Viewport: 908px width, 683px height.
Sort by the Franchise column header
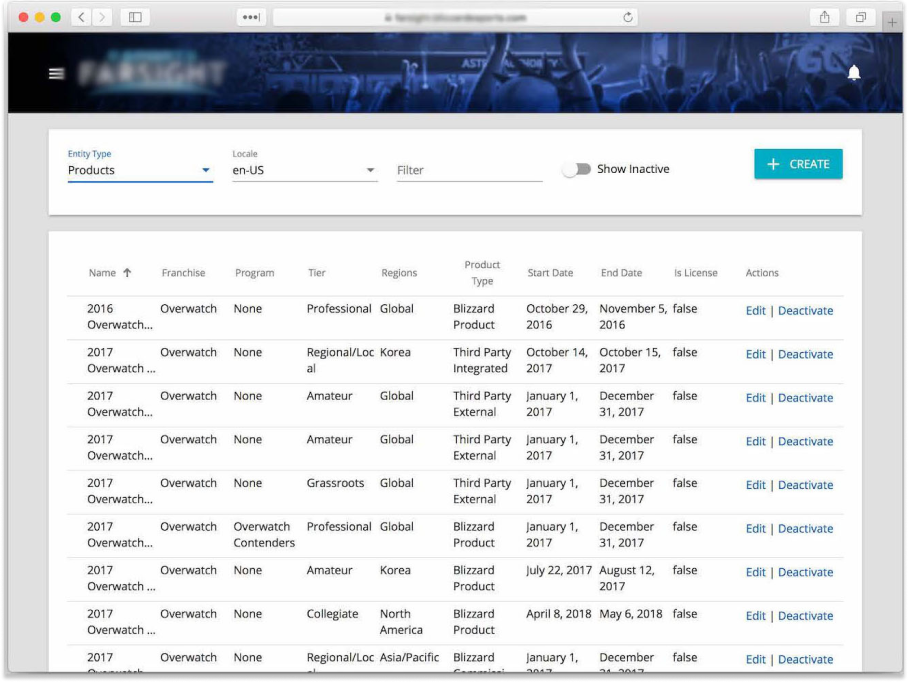184,273
